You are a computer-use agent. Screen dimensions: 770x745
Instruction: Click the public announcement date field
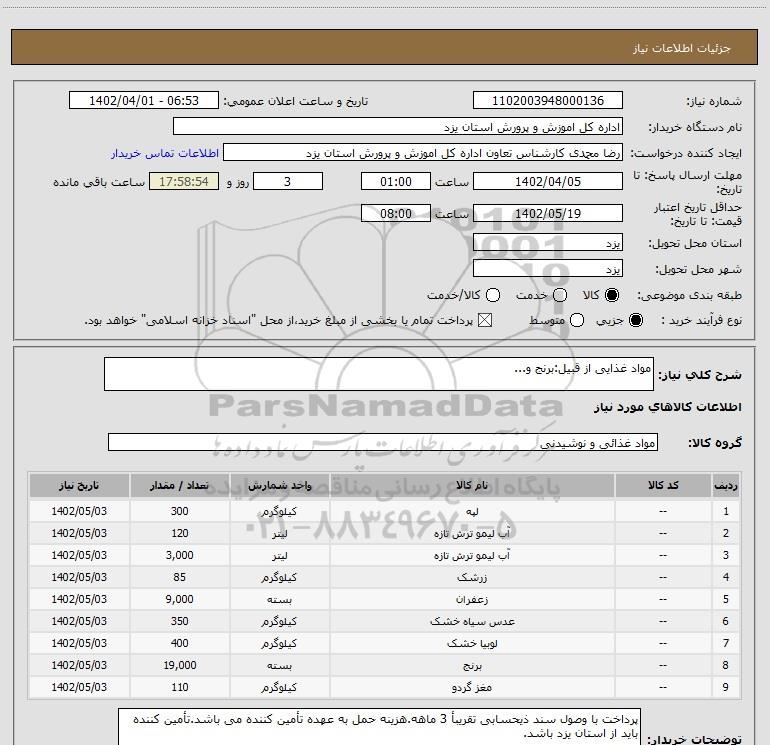pos(144,101)
